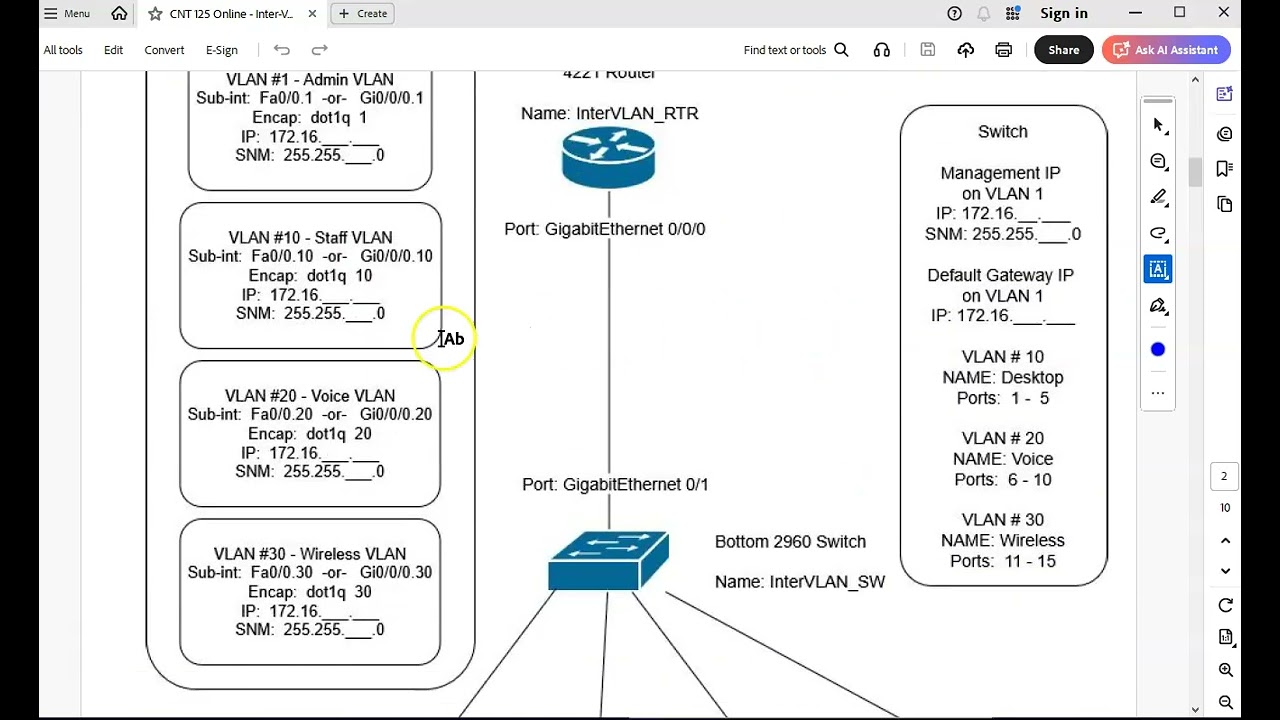Click the Create button

[363, 14]
